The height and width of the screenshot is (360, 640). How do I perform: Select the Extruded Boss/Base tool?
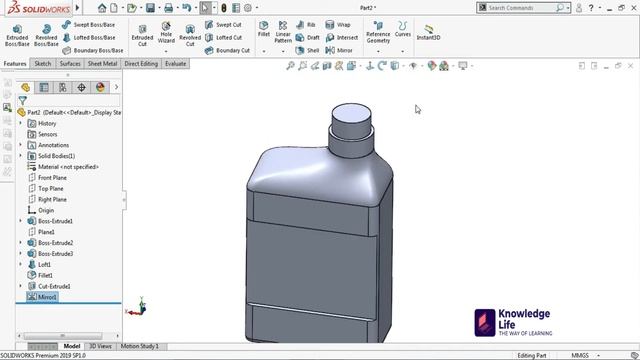point(17,36)
